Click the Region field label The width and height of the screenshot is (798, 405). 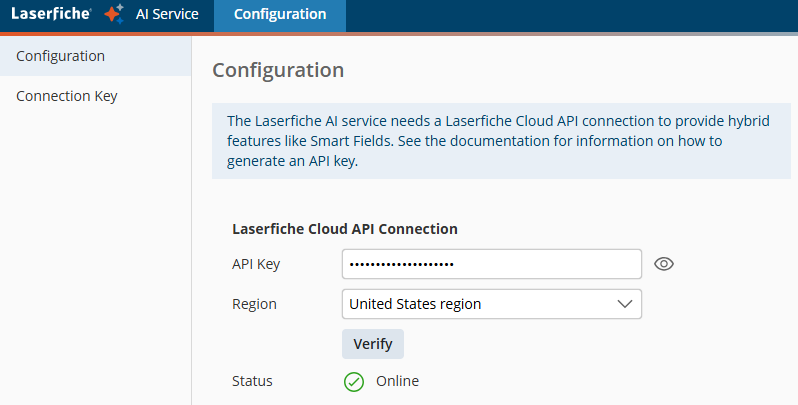[x=254, y=304]
